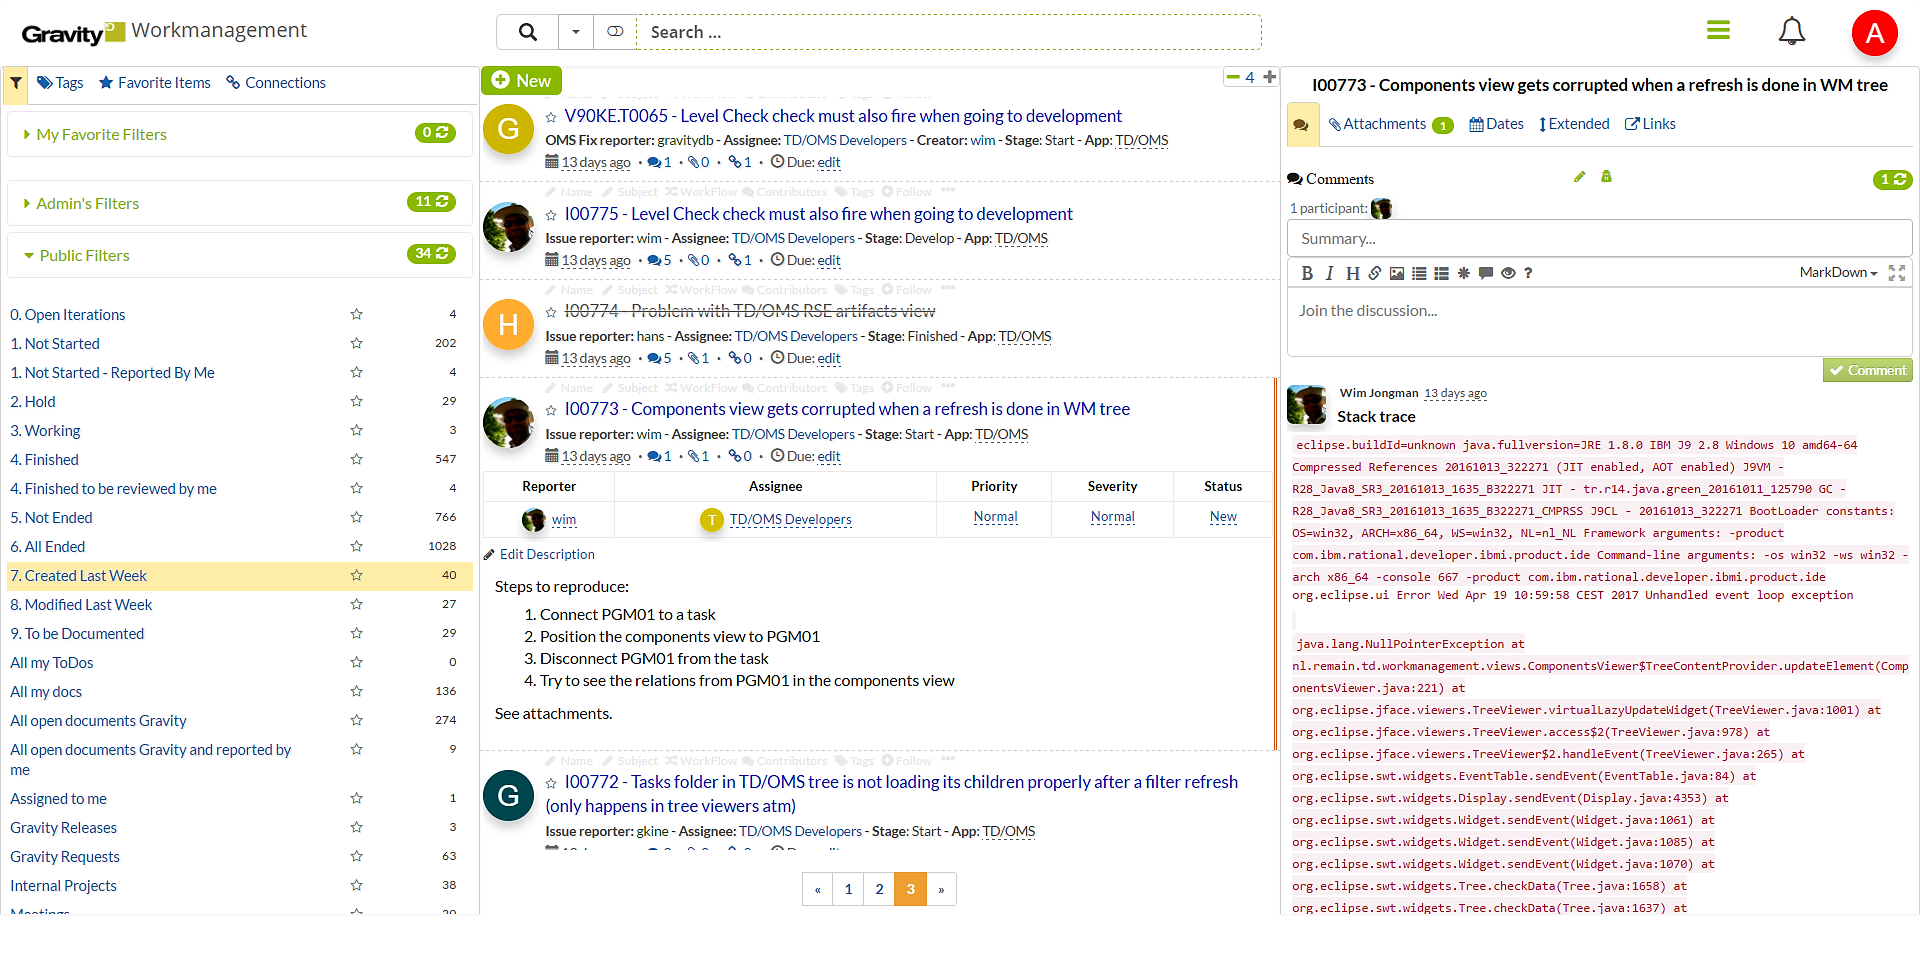Apply bold formatting in comment editor
1920x960 pixels.
[x=1306, y=273]
